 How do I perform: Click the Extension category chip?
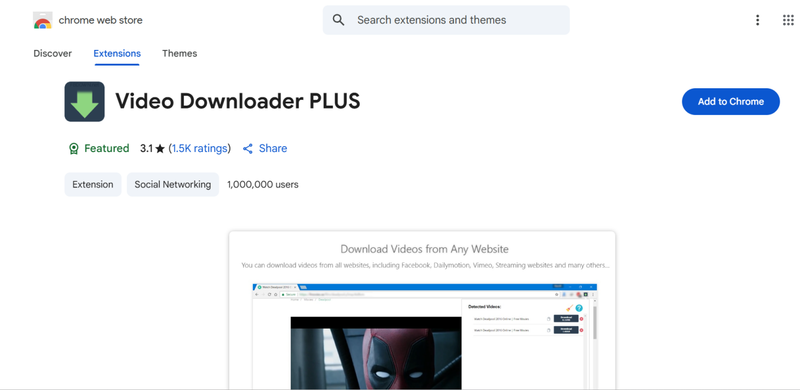point(93,184)
